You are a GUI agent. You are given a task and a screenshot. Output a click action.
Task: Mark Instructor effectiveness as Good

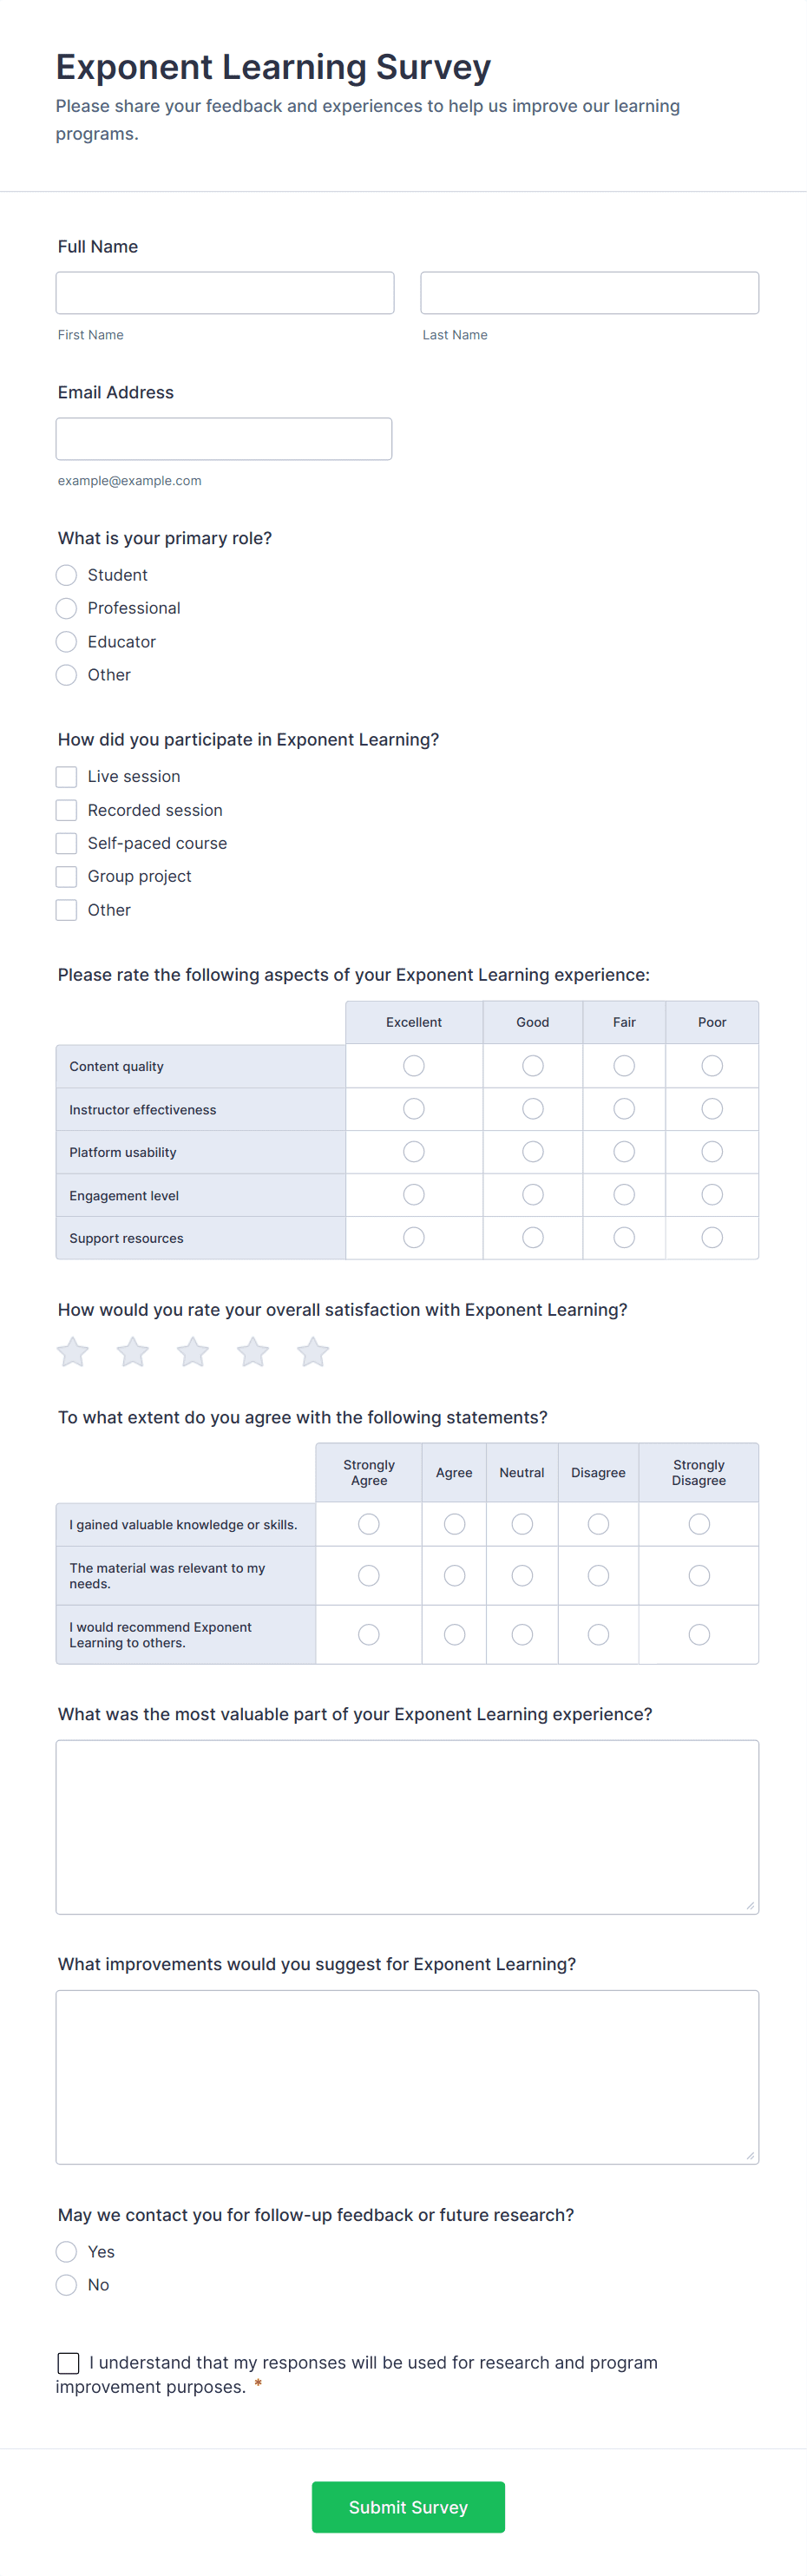pos(532,1108)
